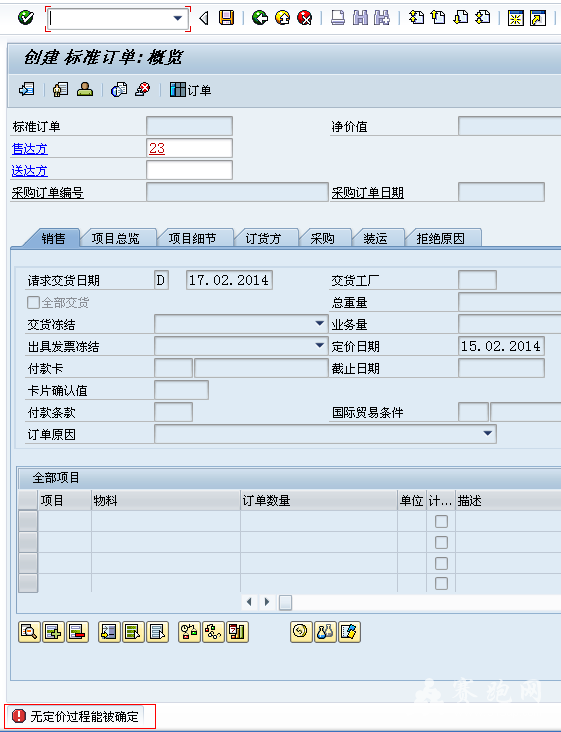Image resolution: width=561 pixels, height=732 pixels.
Task: Switch to the 项目总览 tab
Action: point(116,239)
